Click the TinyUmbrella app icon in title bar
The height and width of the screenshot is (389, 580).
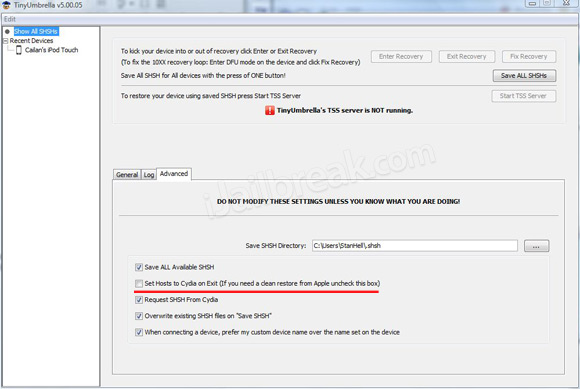pyautogui.click(x=6, y=5)
